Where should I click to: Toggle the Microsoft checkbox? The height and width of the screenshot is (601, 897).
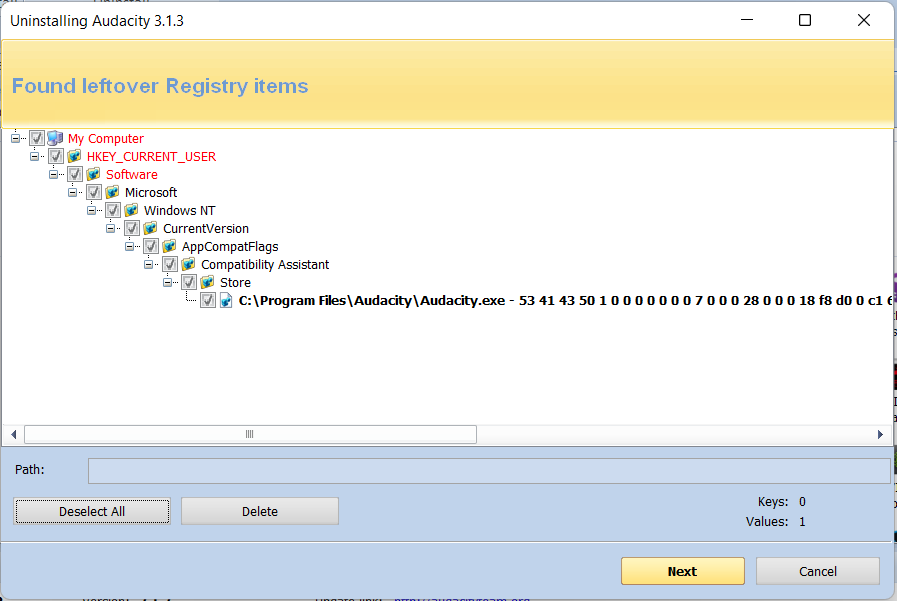coord(94,192)
